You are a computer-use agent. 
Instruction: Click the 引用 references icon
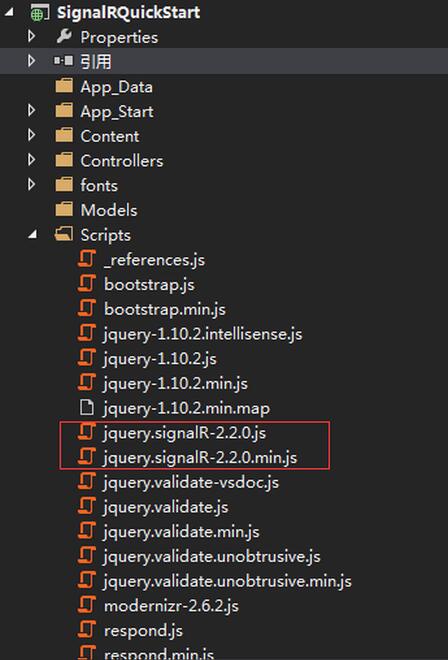pos(64,61)
